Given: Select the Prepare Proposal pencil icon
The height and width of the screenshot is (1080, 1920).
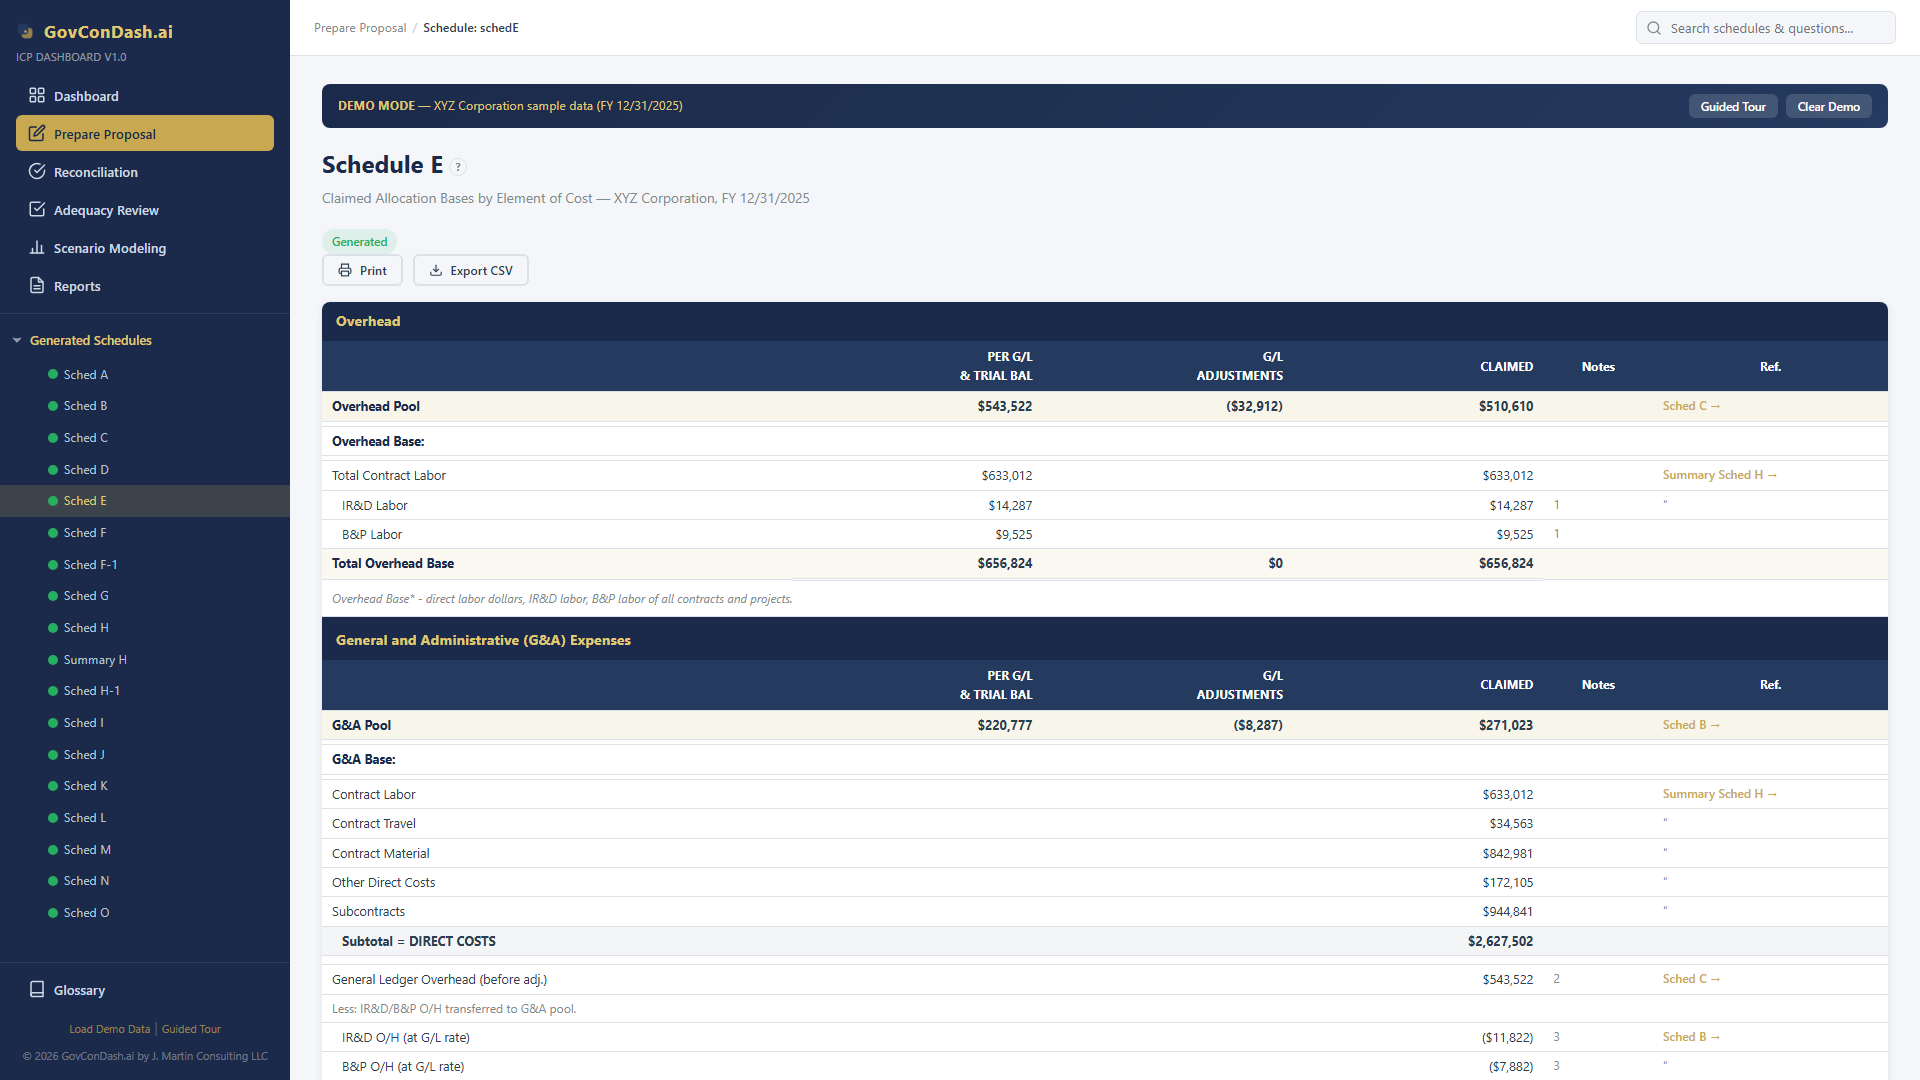Looking at the screenshot, I should coord(37,133).
